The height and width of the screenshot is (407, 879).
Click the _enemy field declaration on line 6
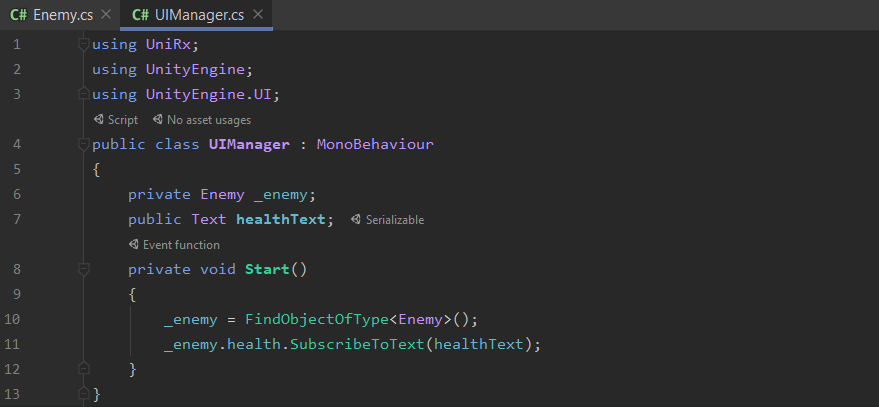[x=281, y=195]
